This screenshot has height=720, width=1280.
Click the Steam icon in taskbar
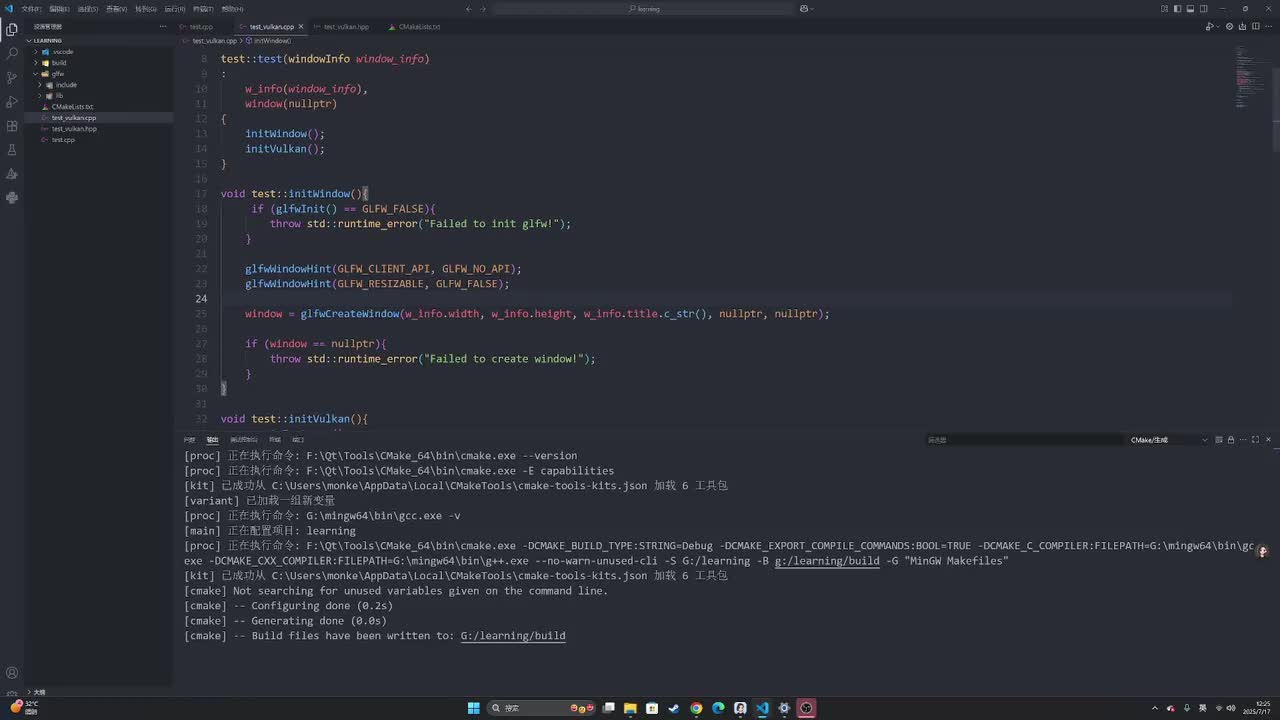click(x=674, y=708)
